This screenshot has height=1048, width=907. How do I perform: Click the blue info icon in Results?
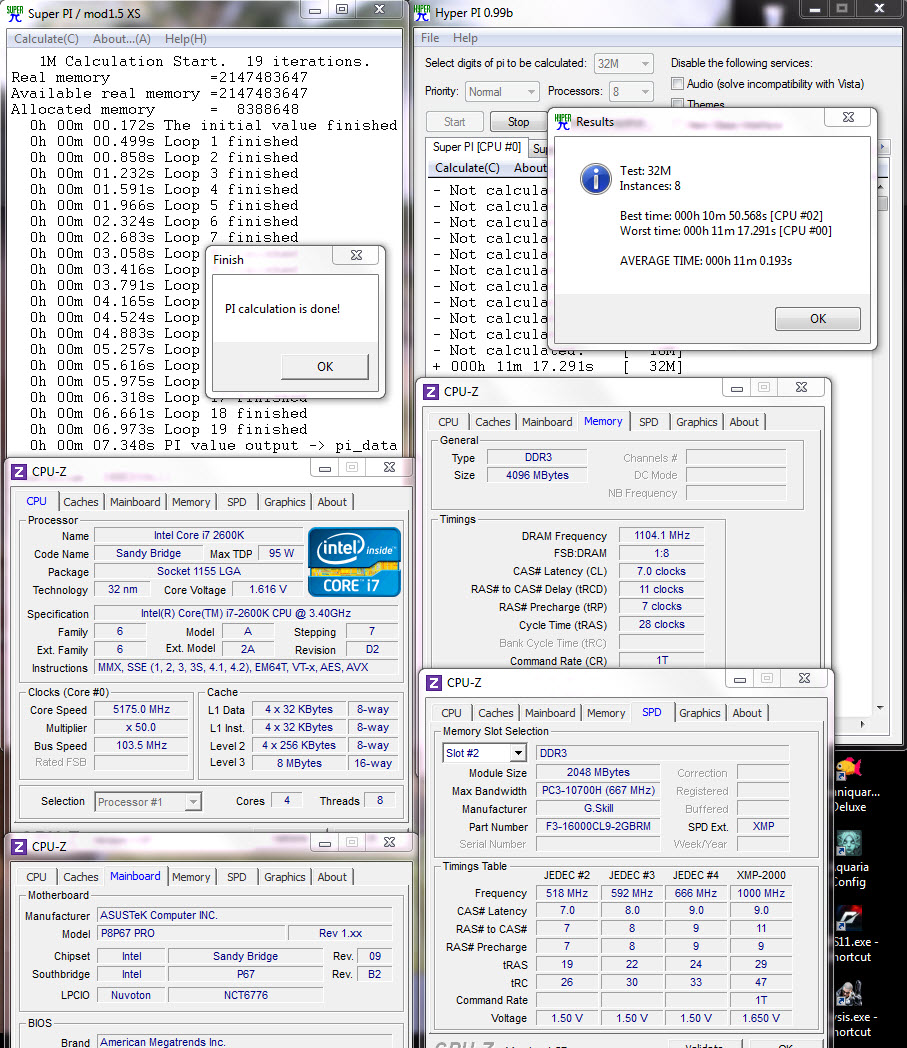click(x=595, y=178)
